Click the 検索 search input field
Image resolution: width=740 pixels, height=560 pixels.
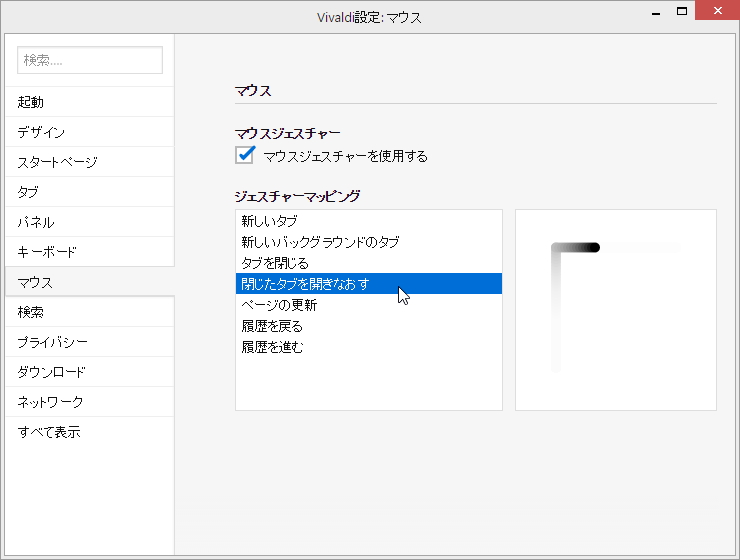click(x=90, y=60)
